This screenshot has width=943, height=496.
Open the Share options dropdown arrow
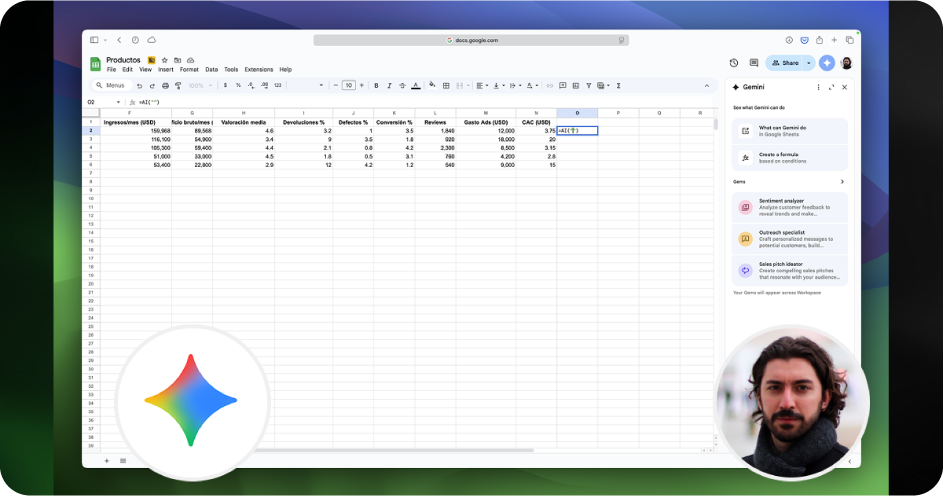pyautogui.click(x=809, y=63)
